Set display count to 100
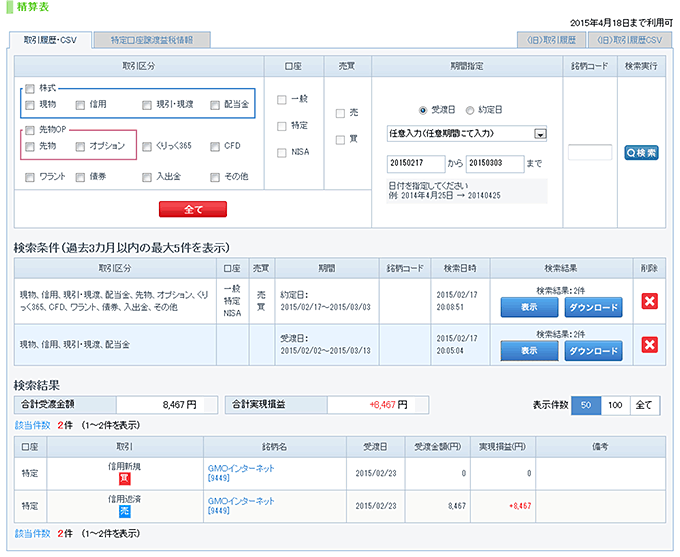The width and height of the screenshot is (680, 557). point(613,405)
